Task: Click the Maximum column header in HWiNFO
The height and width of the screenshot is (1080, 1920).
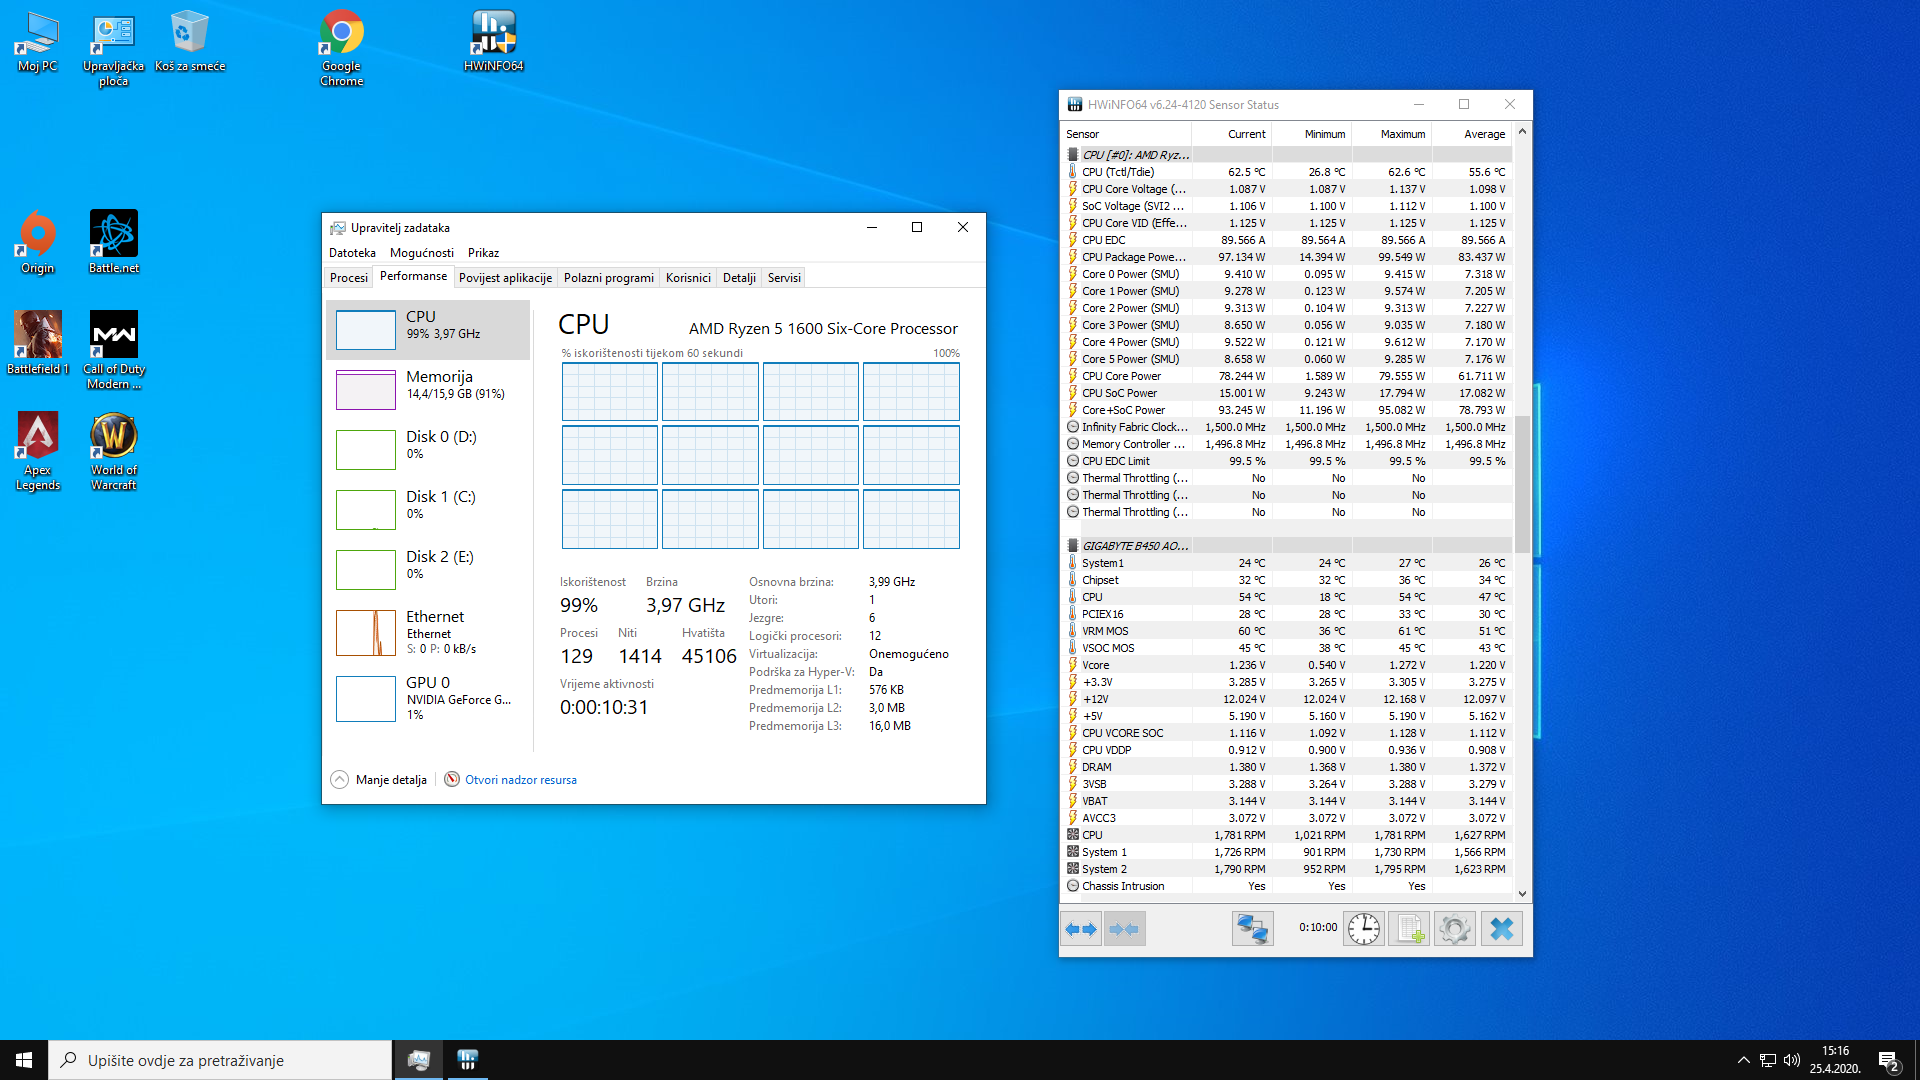Action: [x=1402, y=134]
